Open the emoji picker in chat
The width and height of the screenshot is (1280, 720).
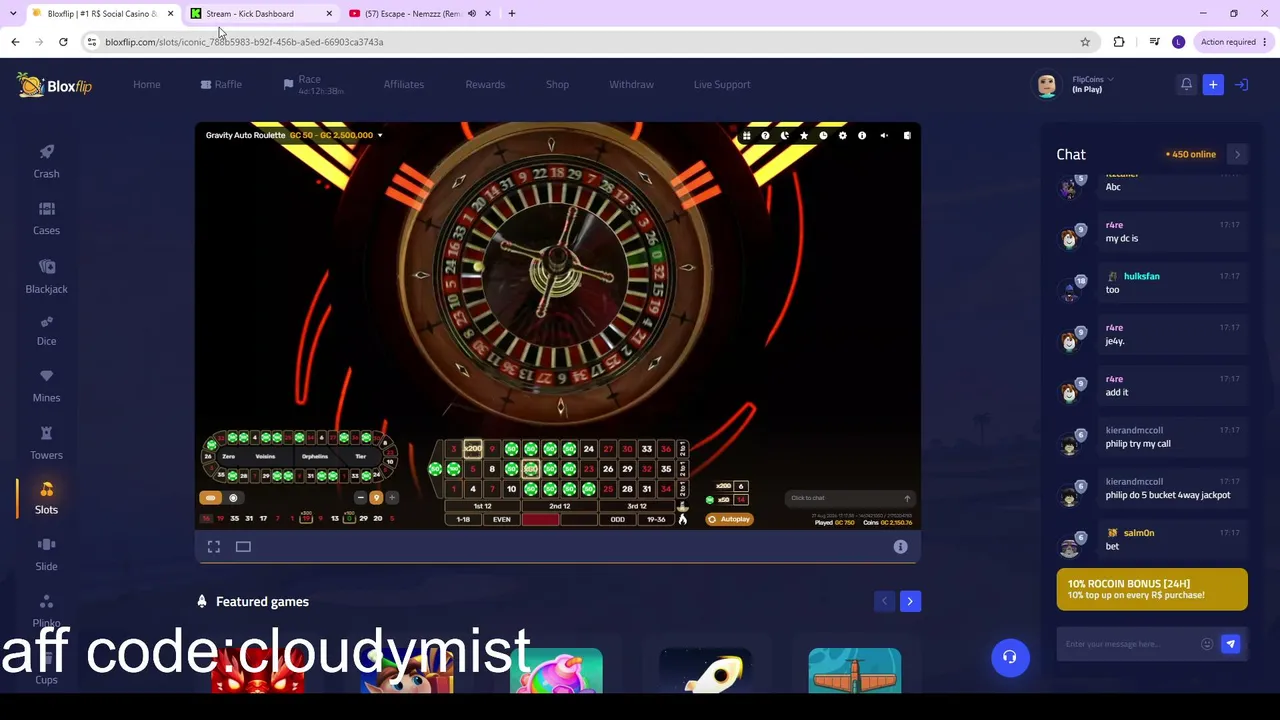point(1207,644)
